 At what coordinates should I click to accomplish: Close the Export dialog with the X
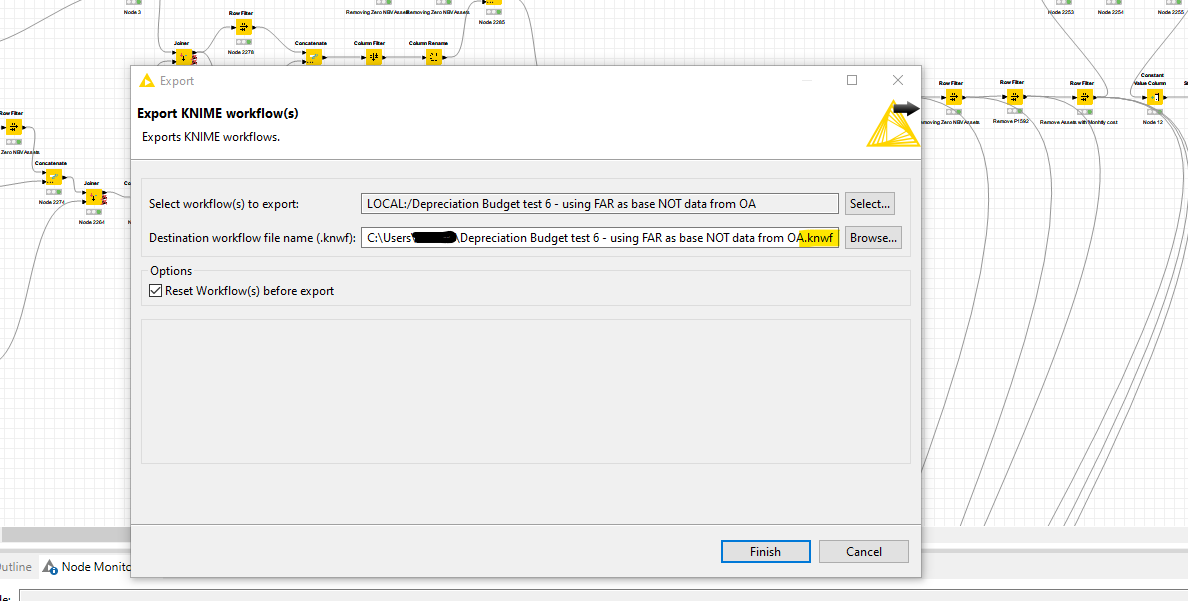click(898, 80)
